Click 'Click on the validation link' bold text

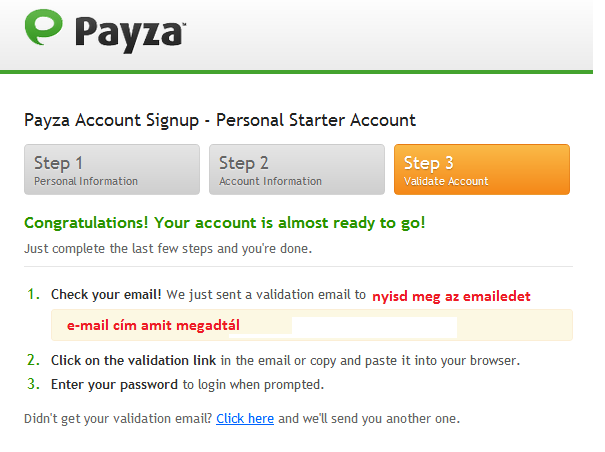[x=134, y=361]
